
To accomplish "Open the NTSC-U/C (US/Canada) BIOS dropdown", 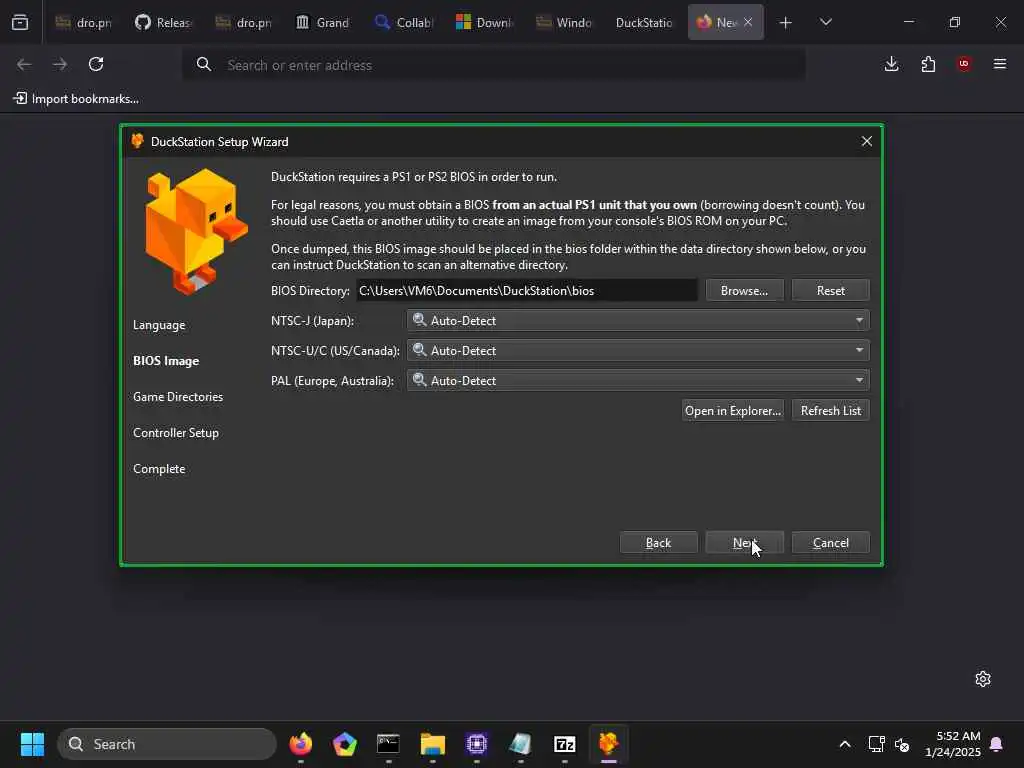I will [x=638, y=351].
